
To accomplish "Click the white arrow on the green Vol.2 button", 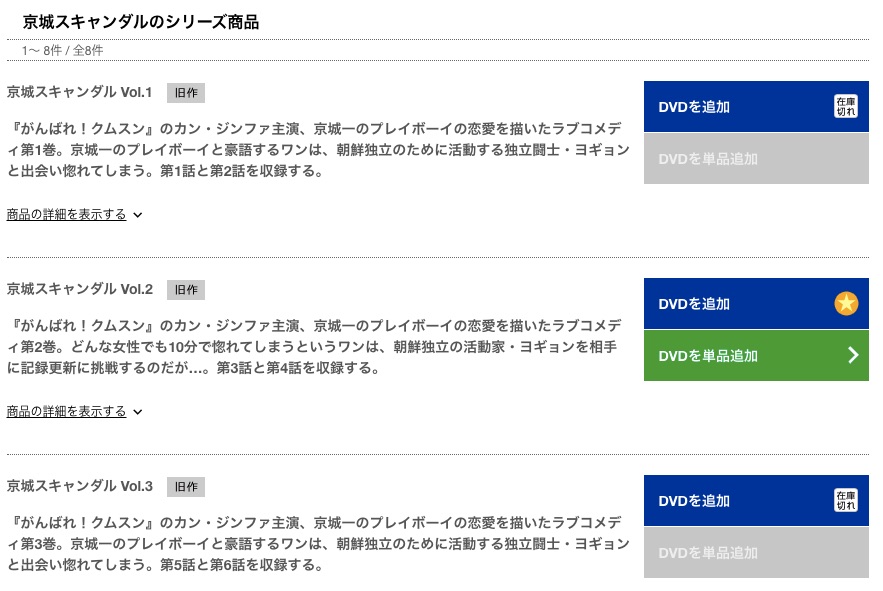I will point(853,355).
